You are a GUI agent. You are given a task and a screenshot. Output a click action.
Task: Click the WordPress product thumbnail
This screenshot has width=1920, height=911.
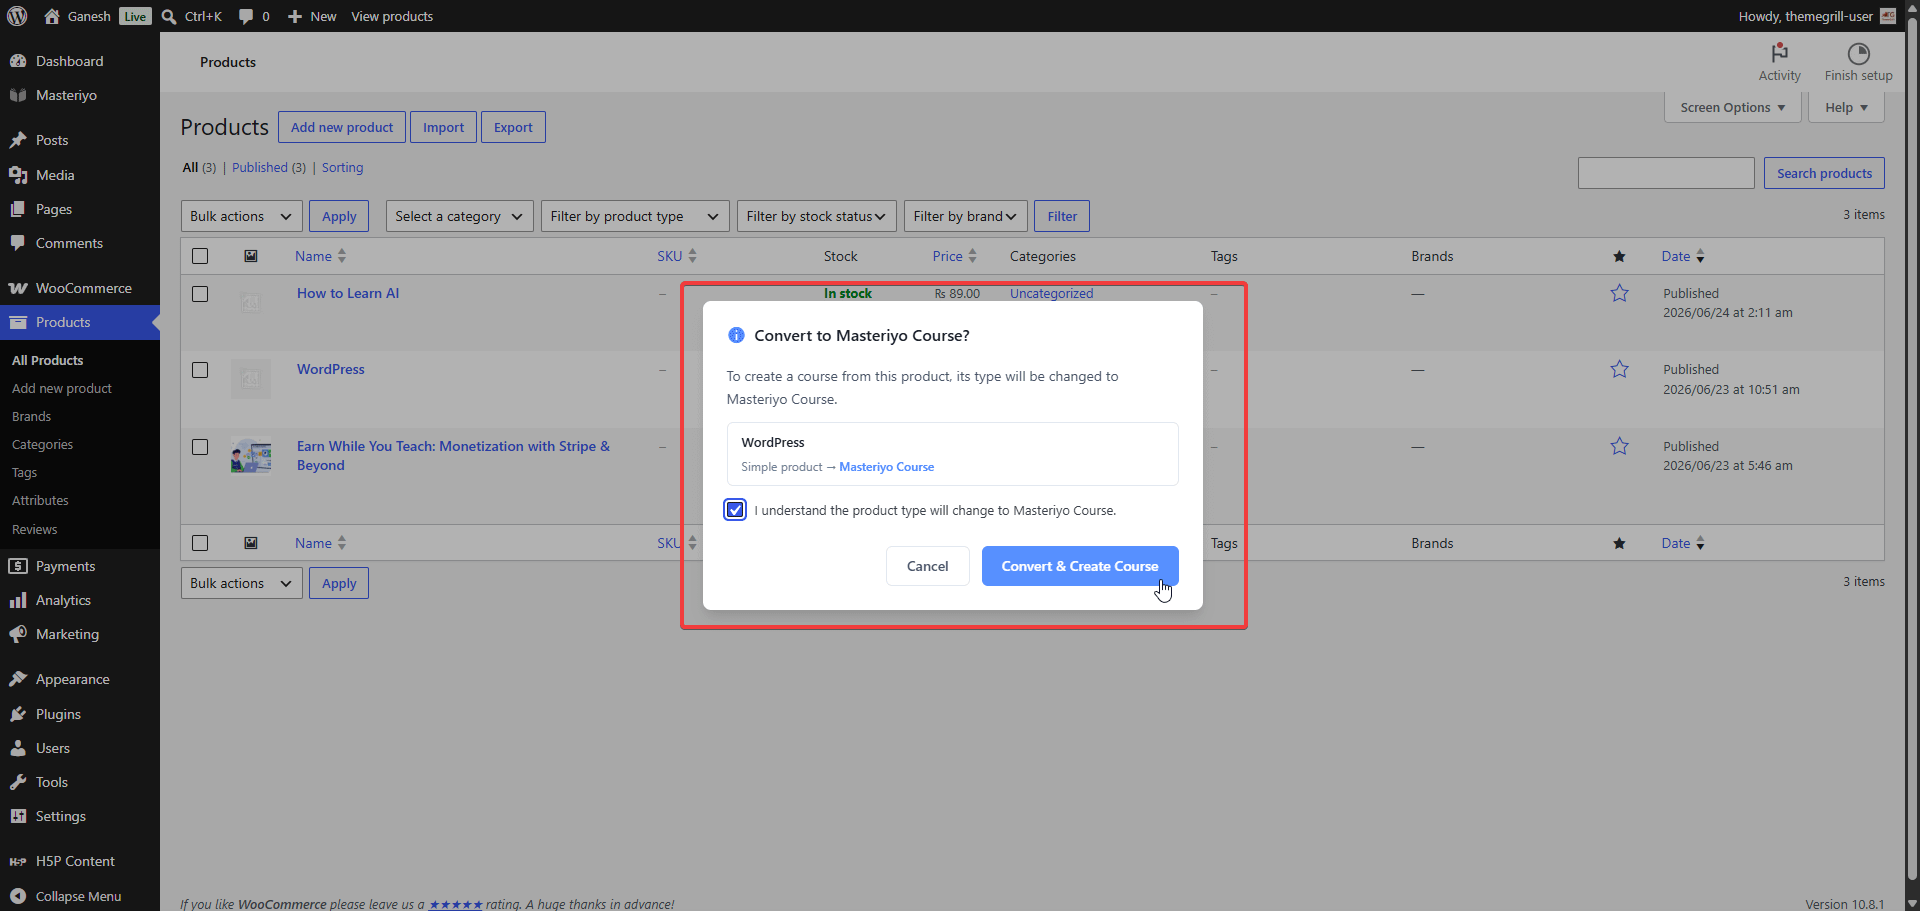tap(251, 379)
